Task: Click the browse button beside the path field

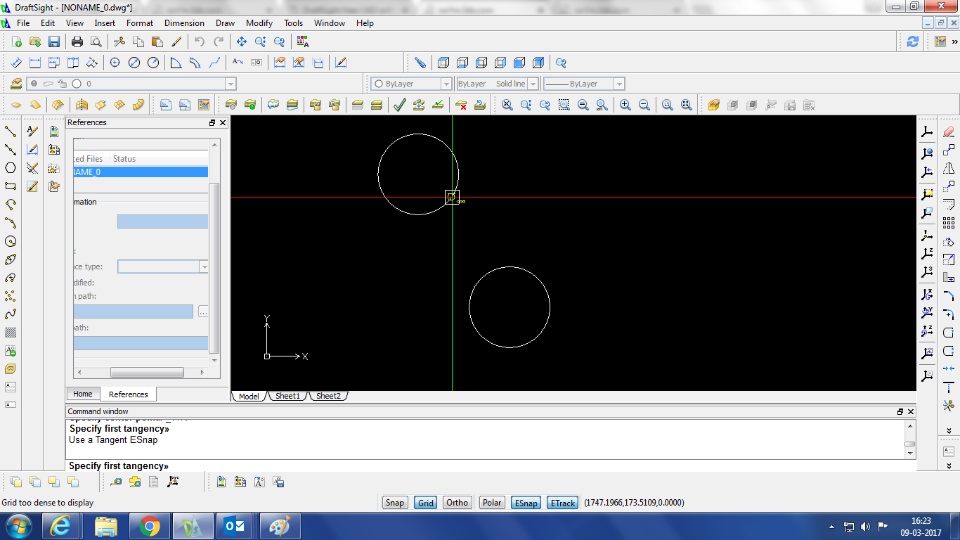Action: [203, 312]
